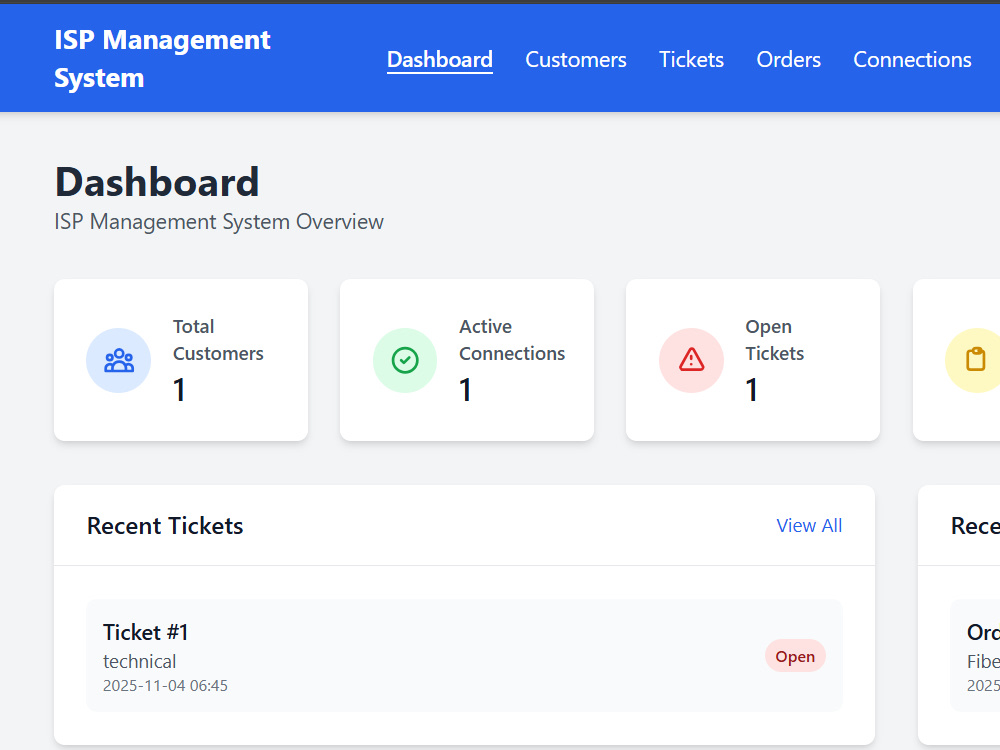The image size is (1000, 750).
Task: Click the yellow clipboard icon
Action: [x=975, y=359]
